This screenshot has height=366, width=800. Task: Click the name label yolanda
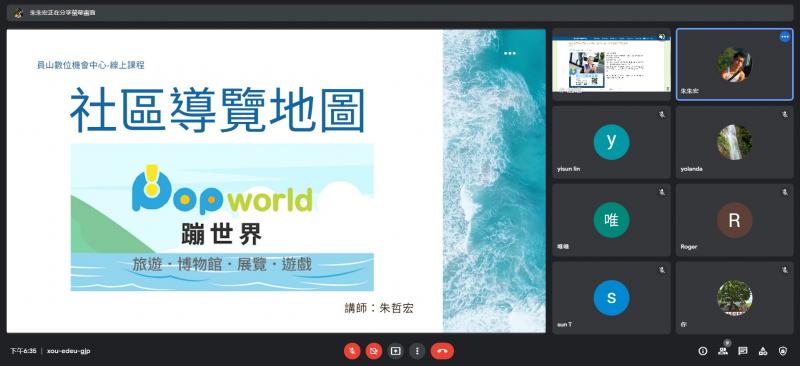691,169
